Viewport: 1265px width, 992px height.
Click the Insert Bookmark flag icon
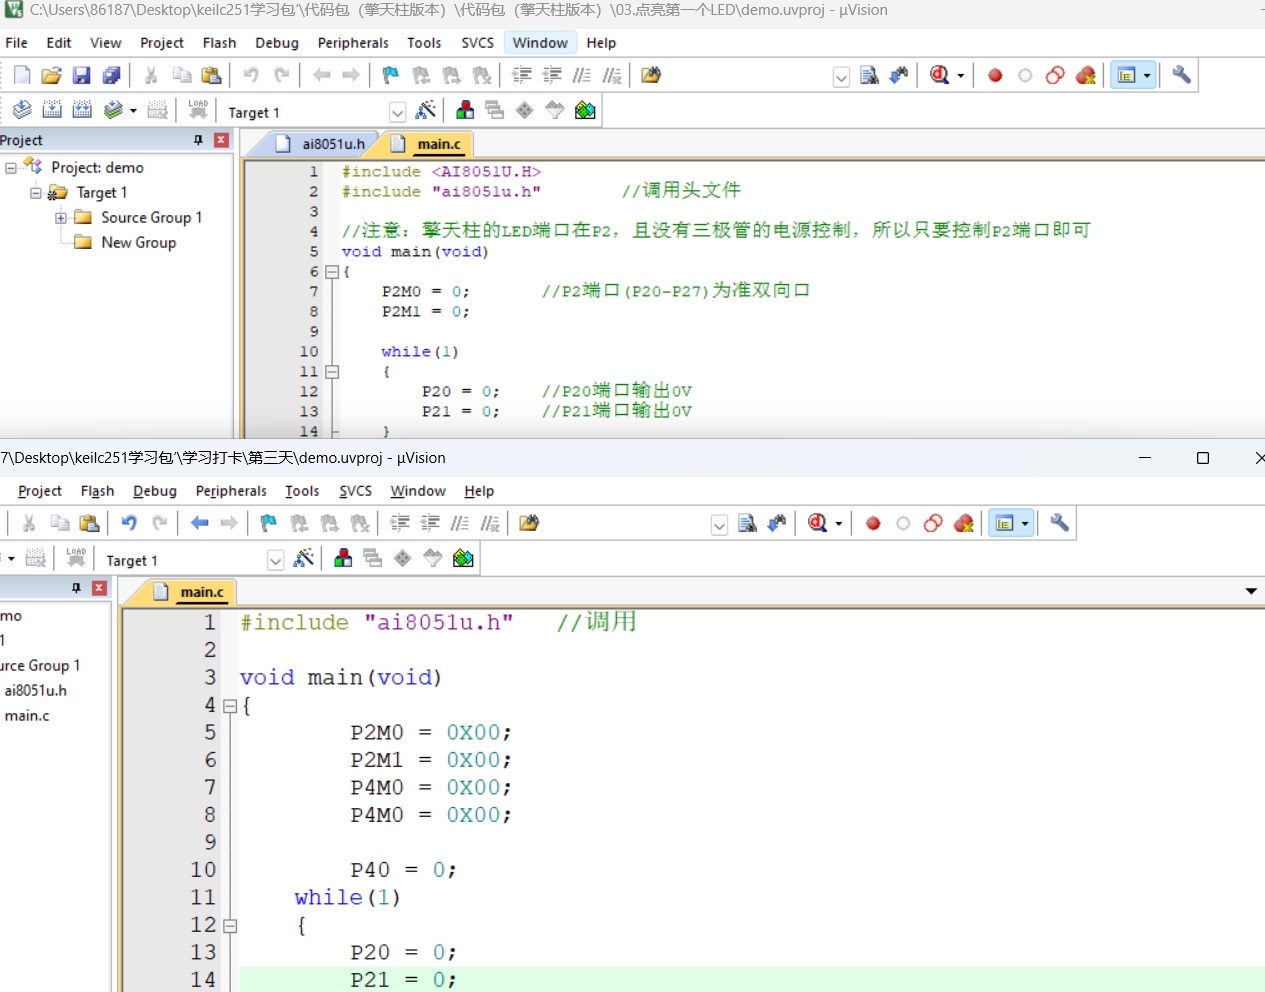(x=390, y=75)
